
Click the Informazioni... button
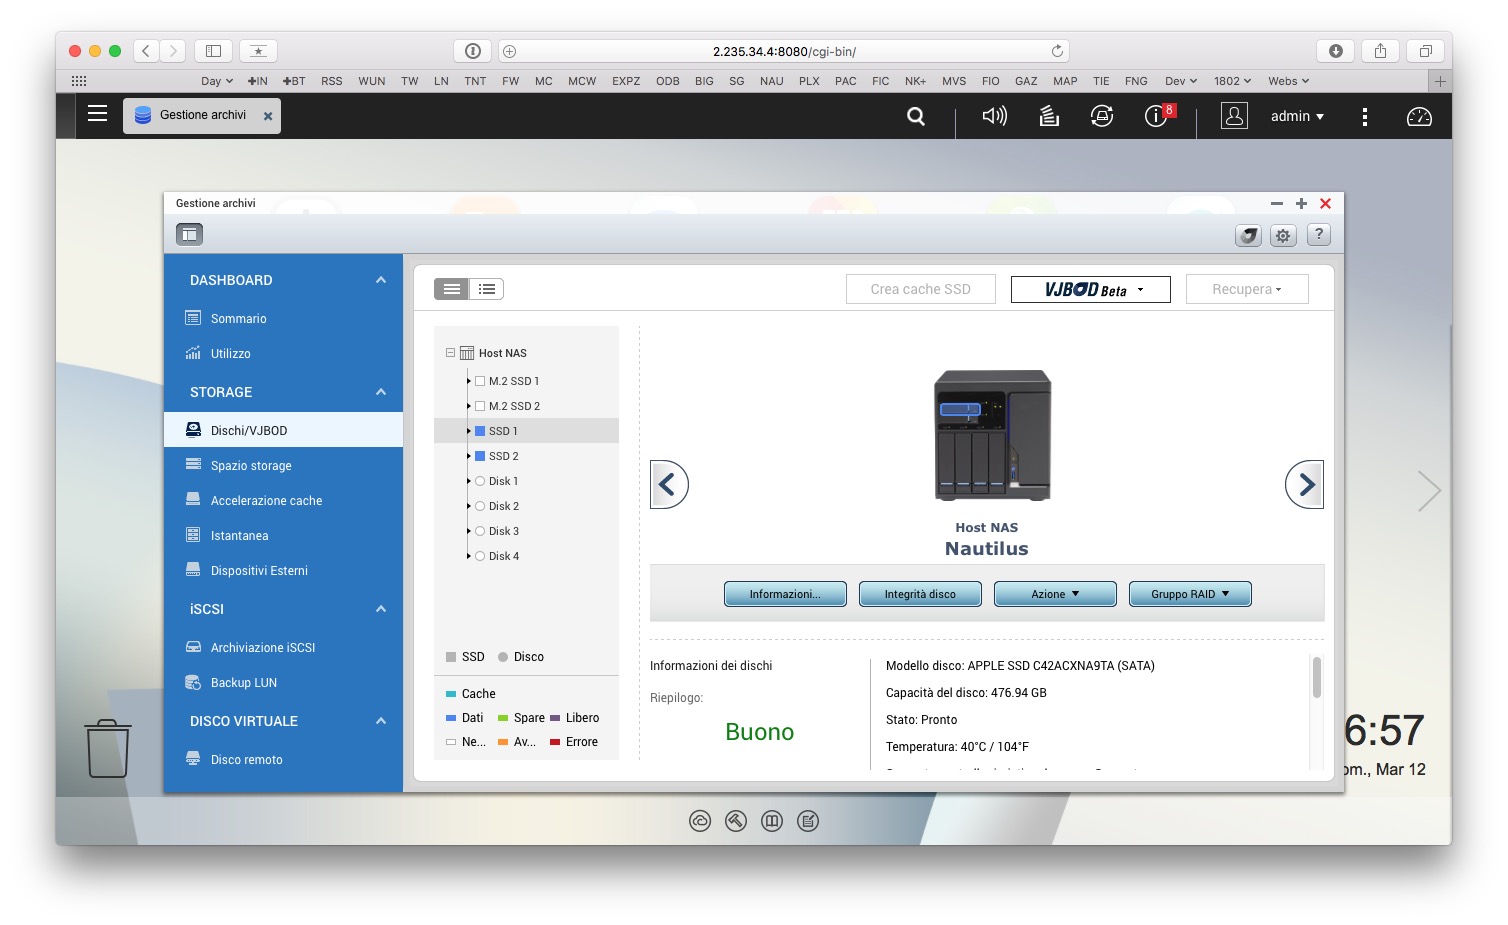pyautogui.click(x=785, y=594)
